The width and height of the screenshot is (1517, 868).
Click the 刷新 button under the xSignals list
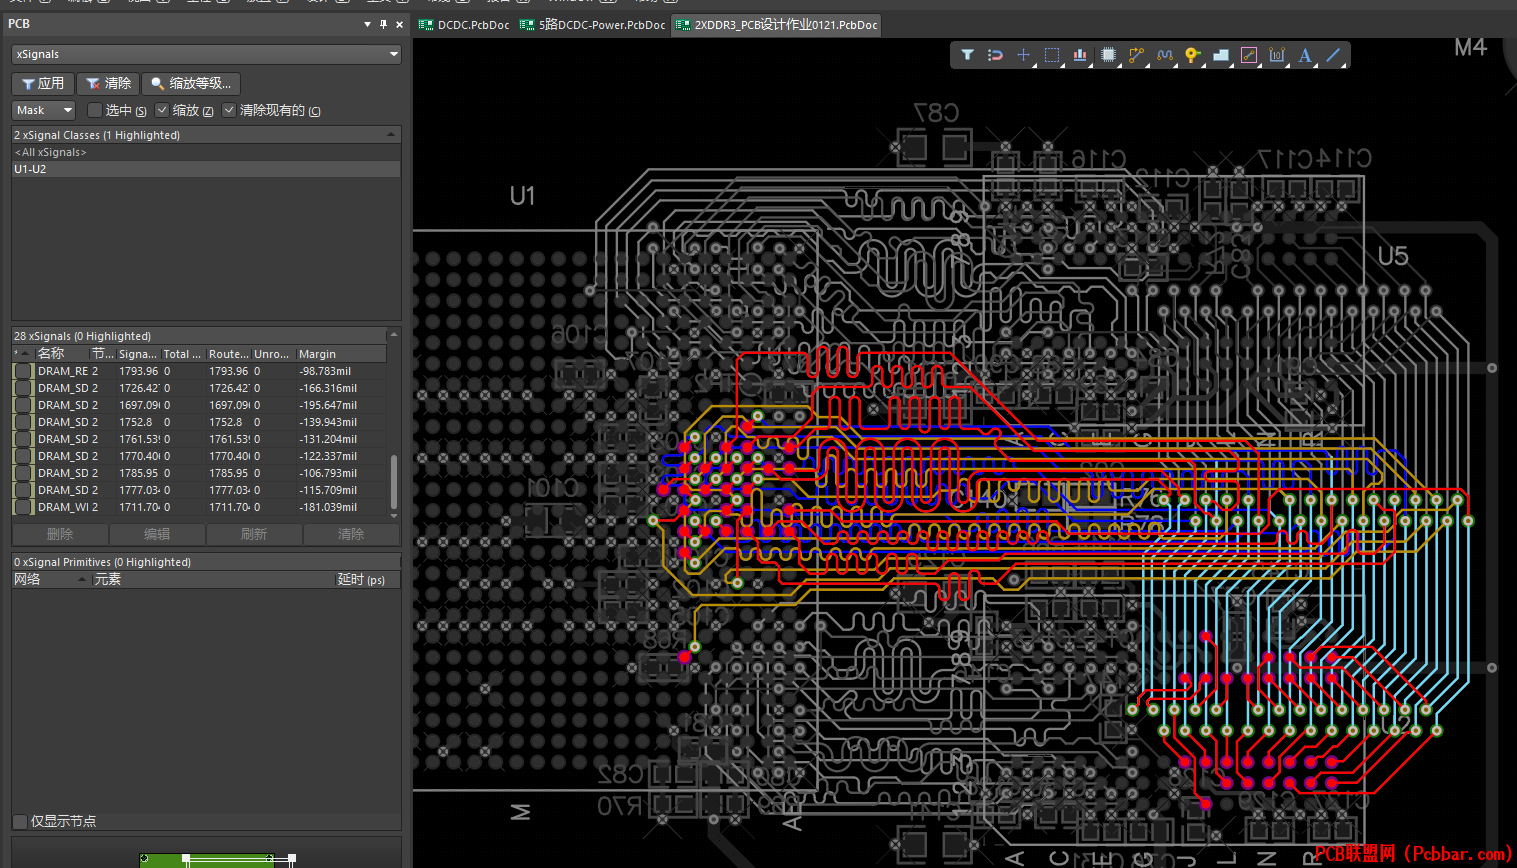254,535
